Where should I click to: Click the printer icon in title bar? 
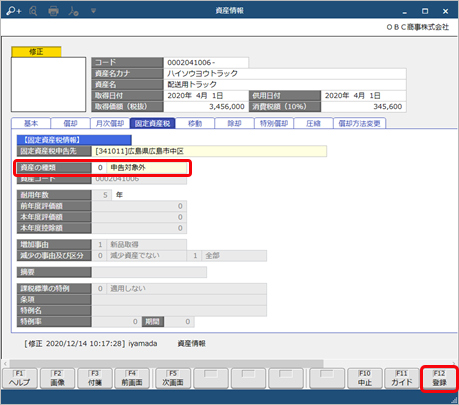click(53, 11)
